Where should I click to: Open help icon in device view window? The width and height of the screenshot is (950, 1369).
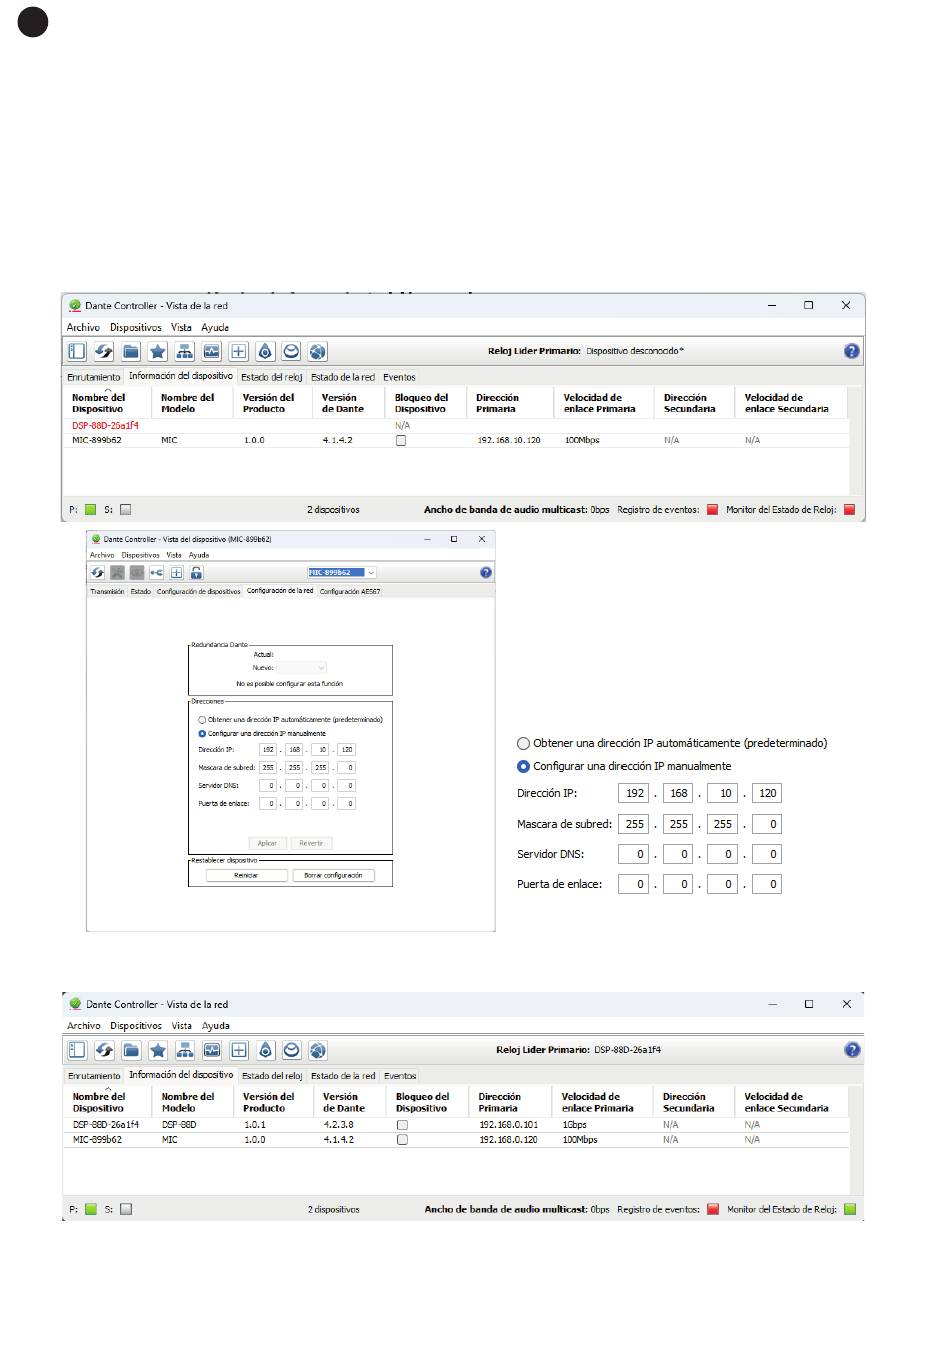pyautogui.click(x=486, y=573)
